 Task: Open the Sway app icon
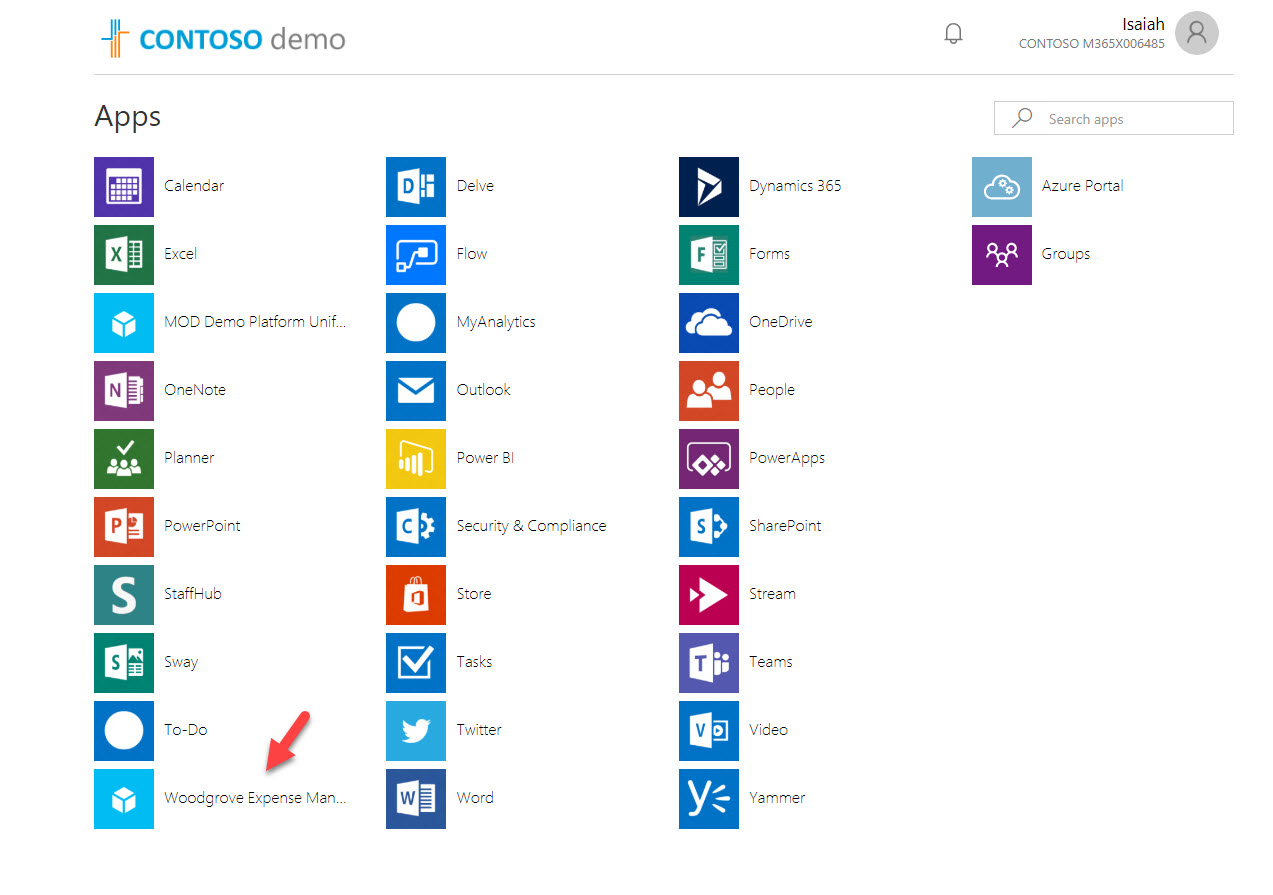click(124, 662)
